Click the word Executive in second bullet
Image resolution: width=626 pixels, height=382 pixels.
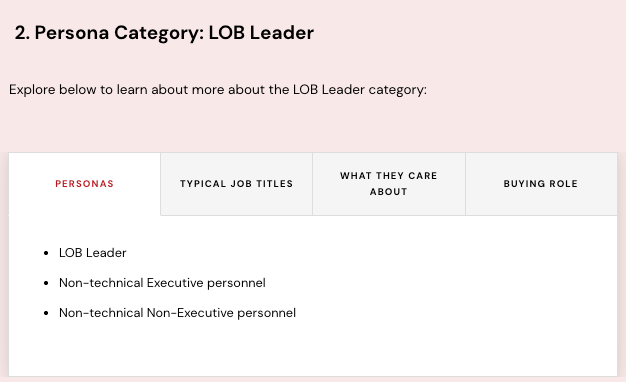pos(175,283)
